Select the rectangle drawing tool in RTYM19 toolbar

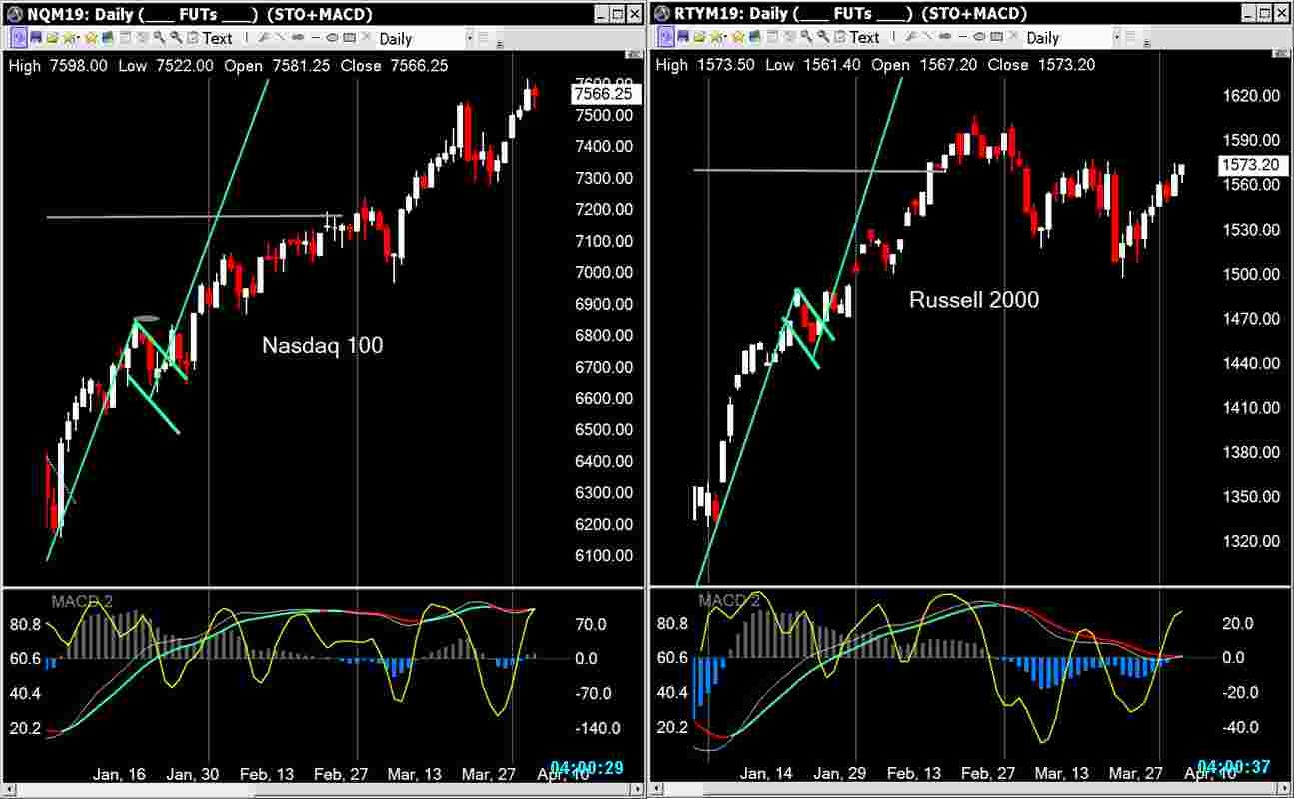click(996, 37)
